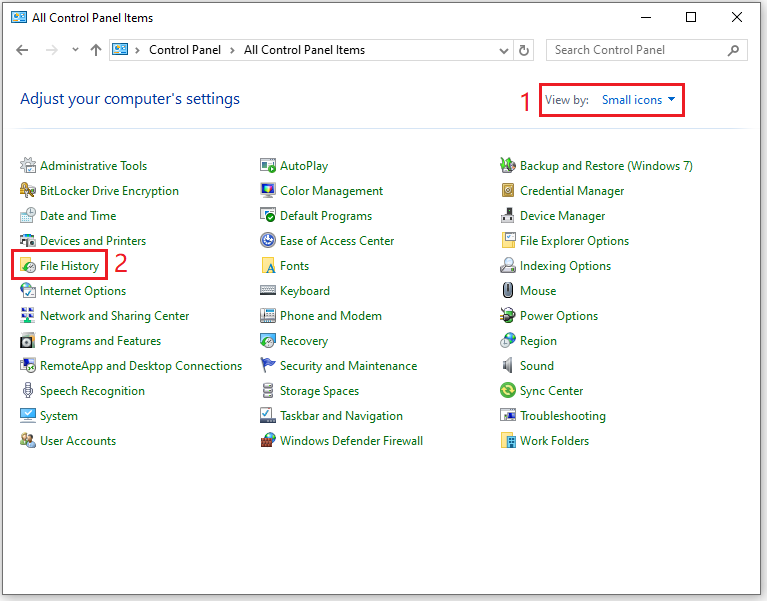This screenshot has height=601, width=767.
Task: Click the Default Programs icon
Action: 268,216
